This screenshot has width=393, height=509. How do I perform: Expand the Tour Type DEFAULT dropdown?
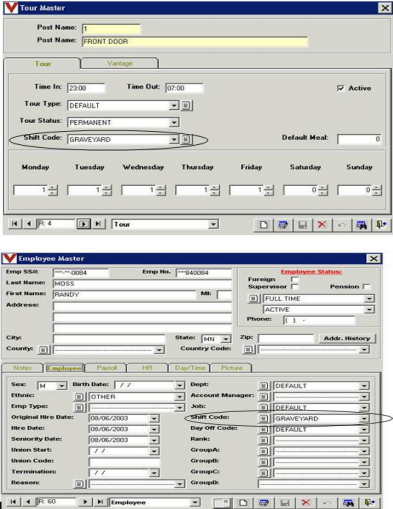pyautogui.click(x=174, y=105)
